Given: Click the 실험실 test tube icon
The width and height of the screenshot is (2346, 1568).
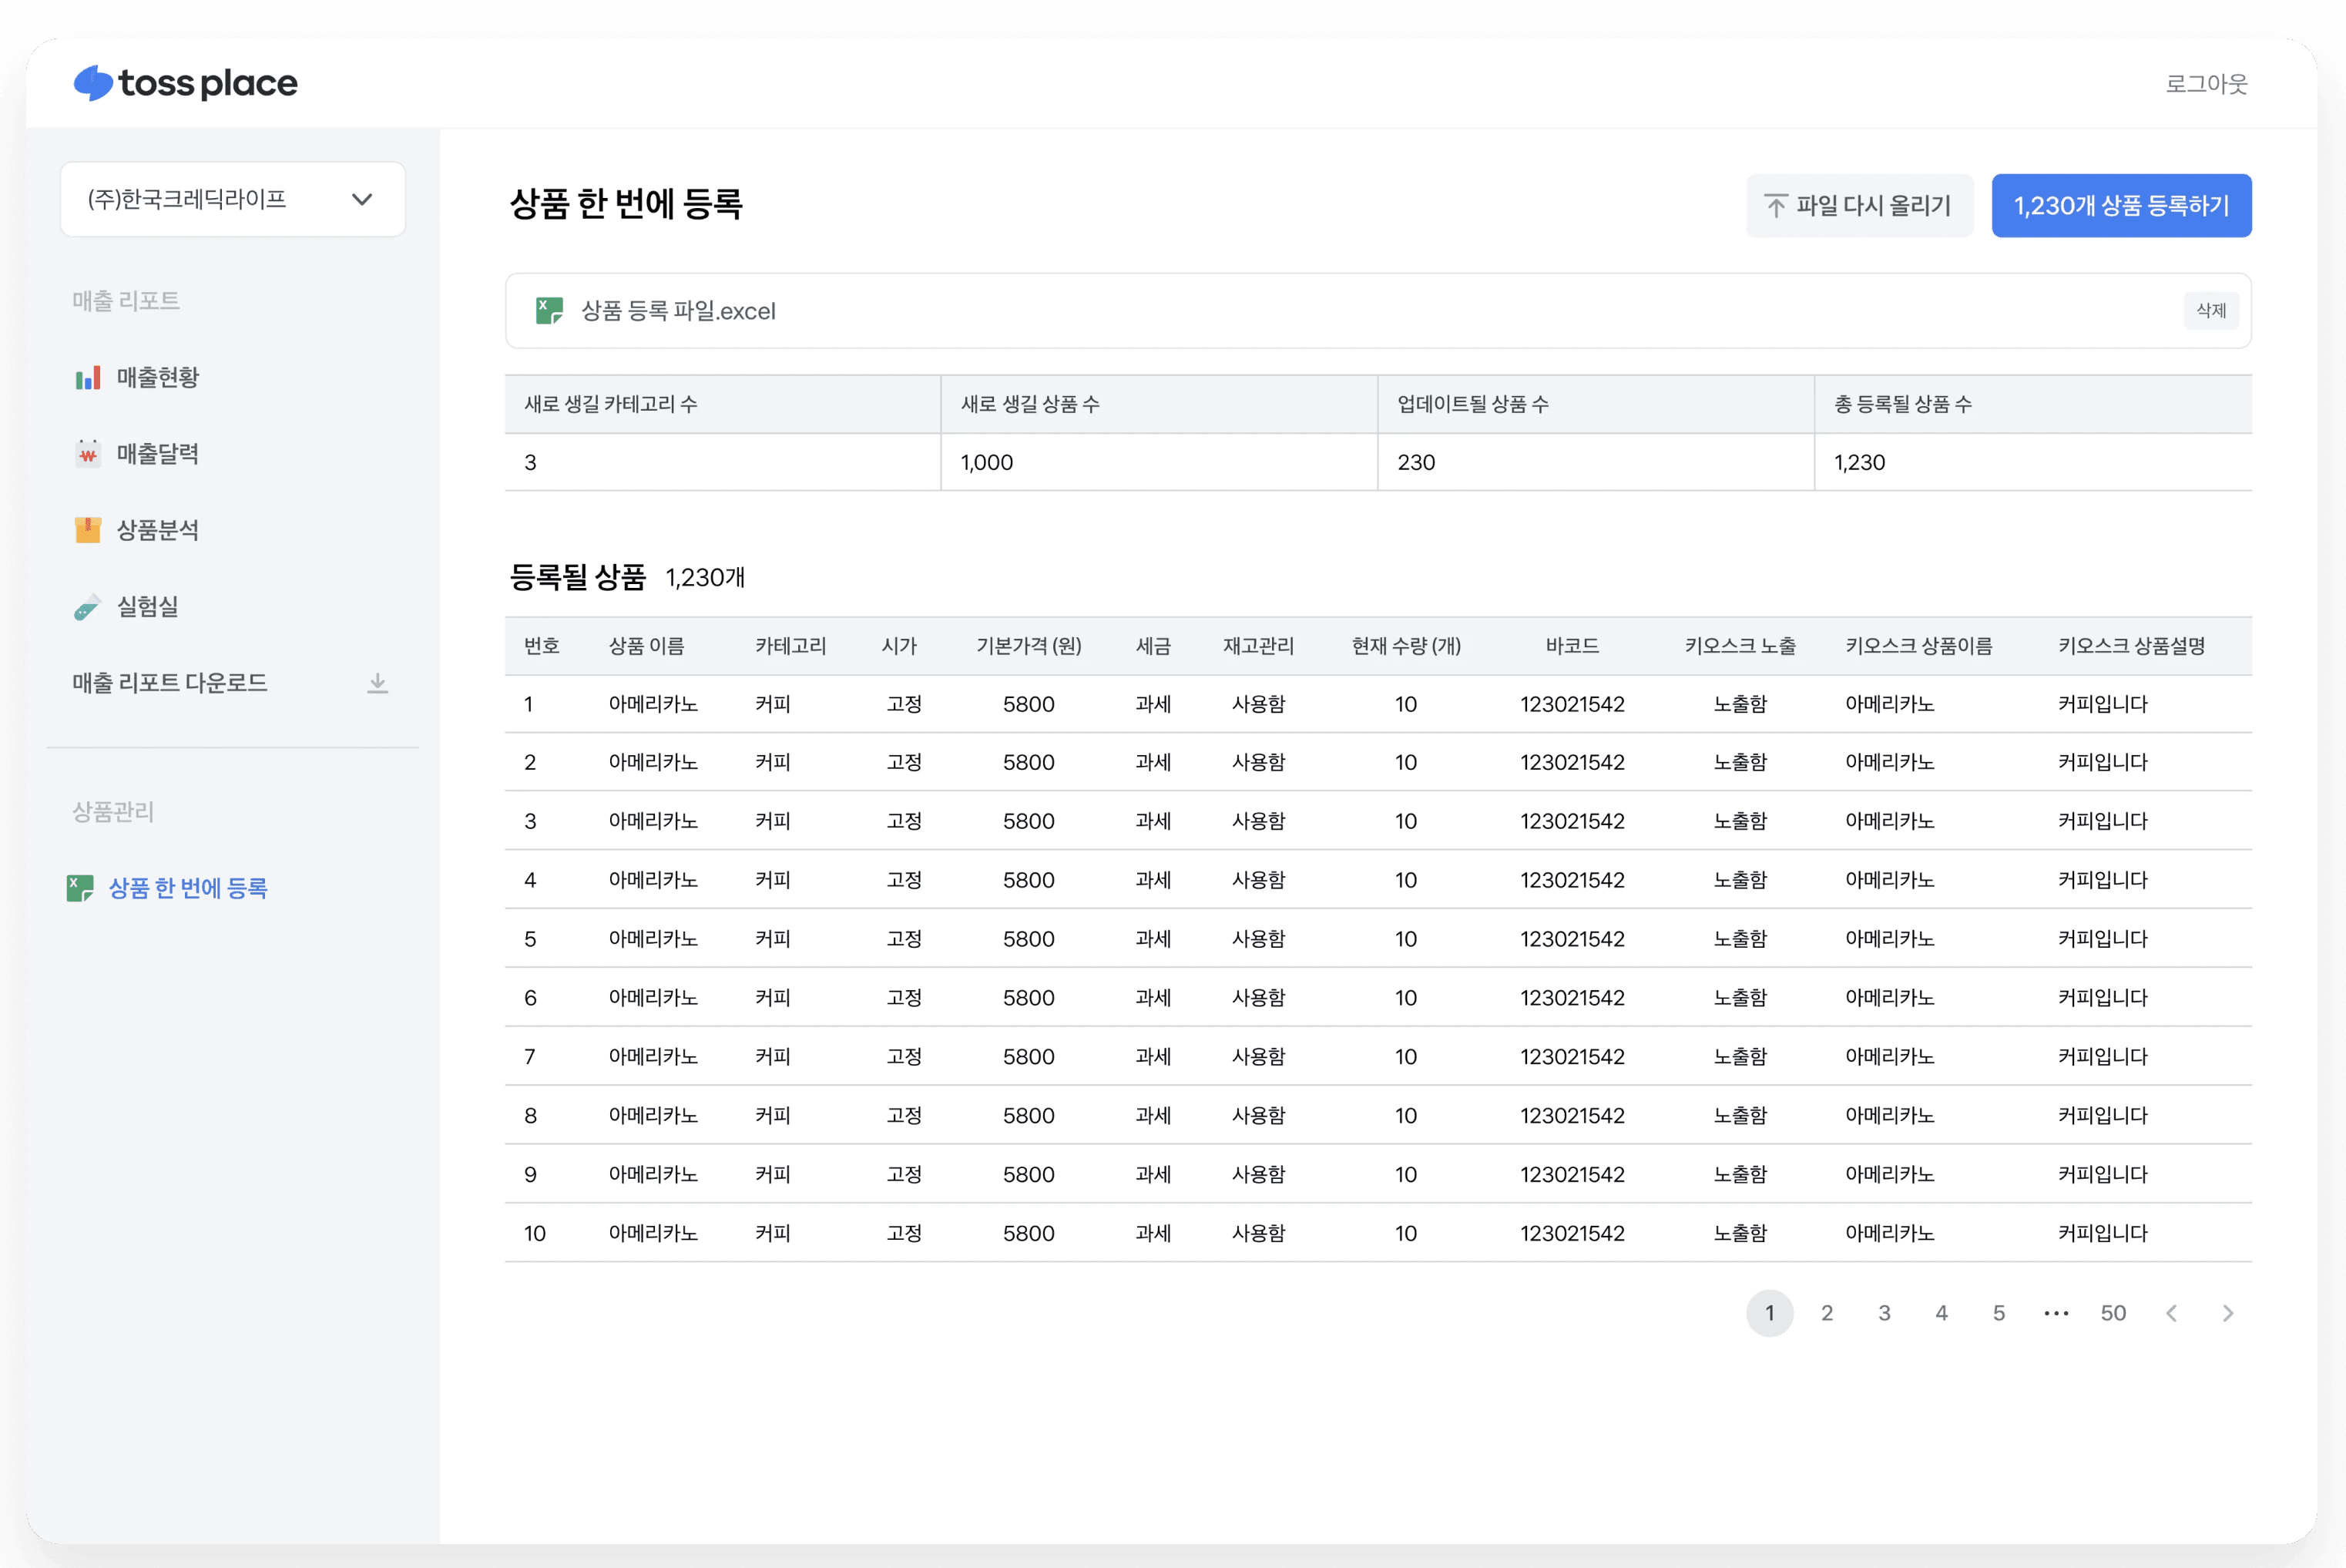Looking at the screenshot, I should (x=88, y=607).
